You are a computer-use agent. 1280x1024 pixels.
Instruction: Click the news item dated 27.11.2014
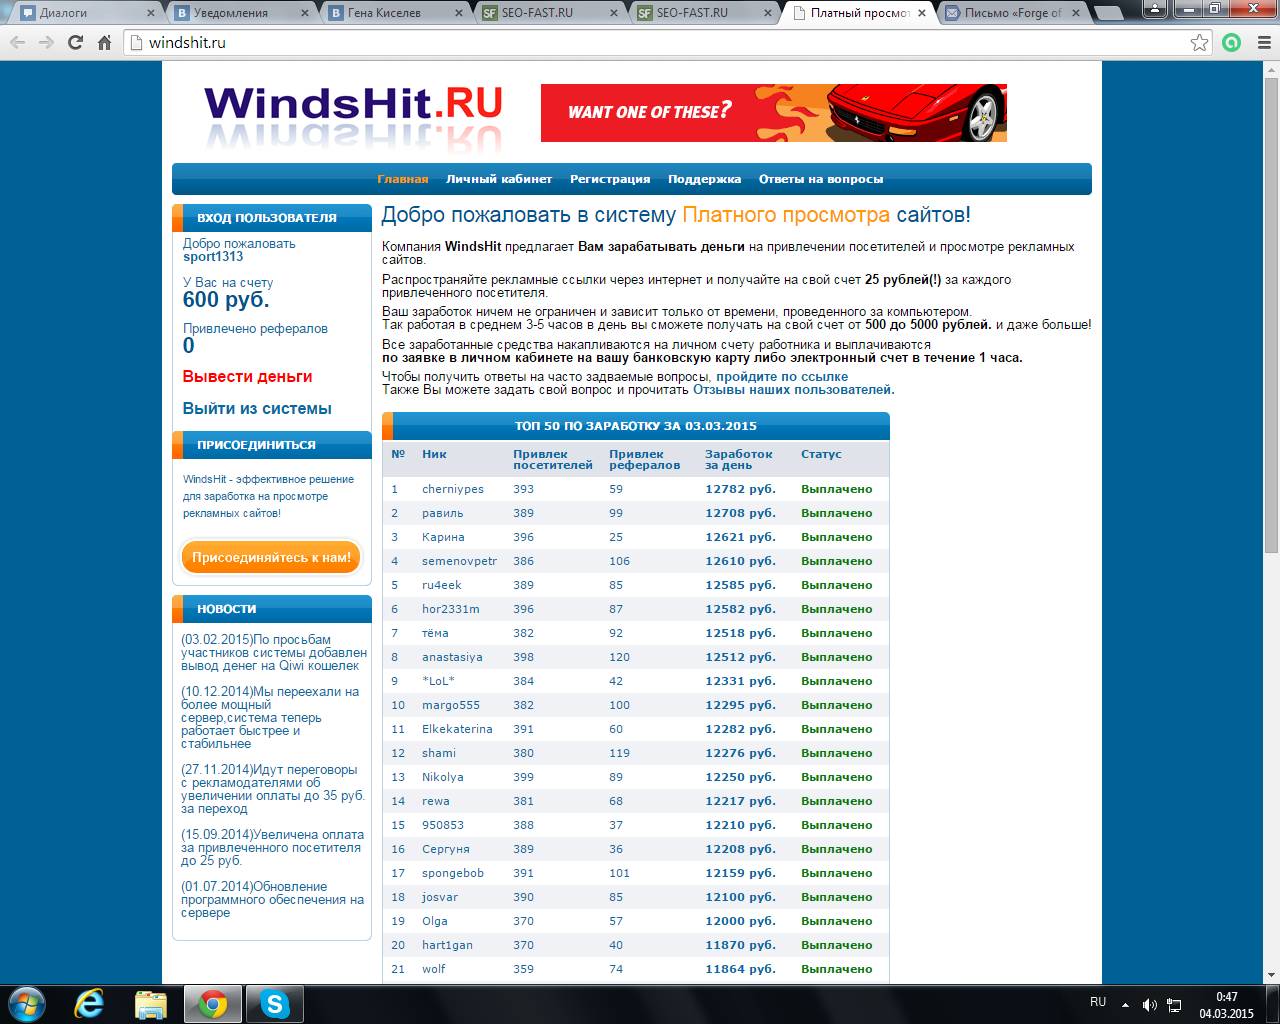(x=273, y=789)
